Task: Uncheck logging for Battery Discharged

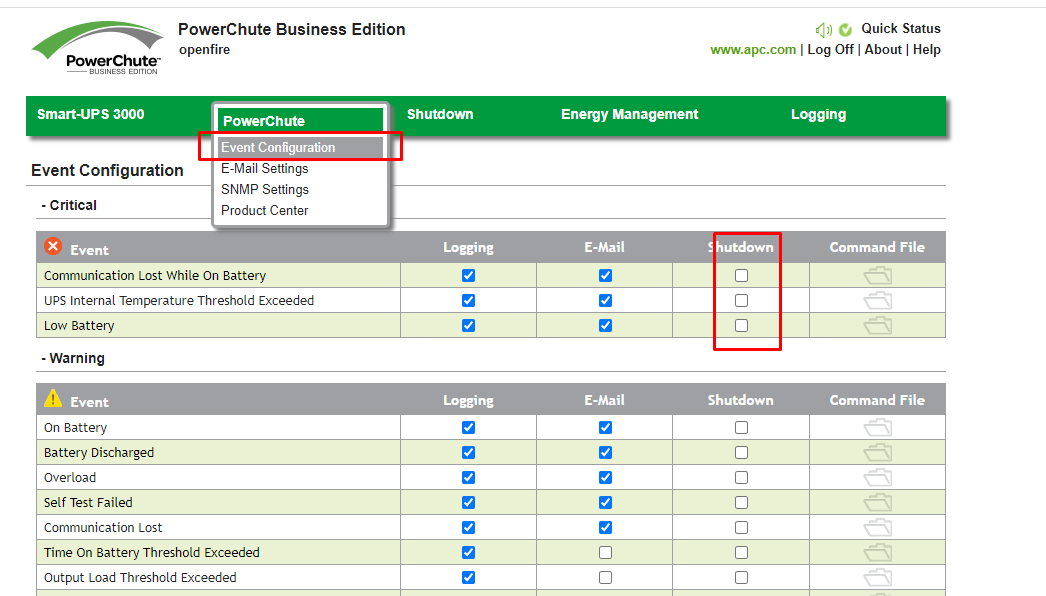Action: [x=468, y=453]
